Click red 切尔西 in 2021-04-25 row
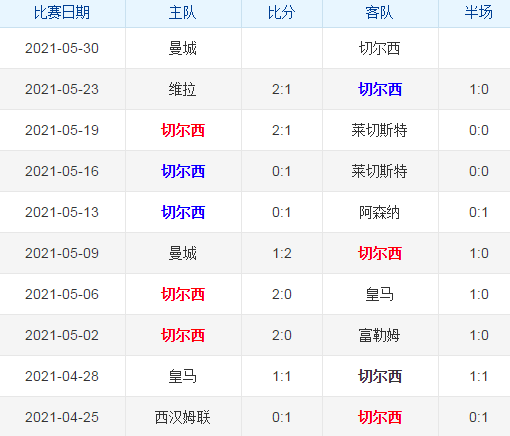The height and width of the screenshot is (436, 510). point(380,417)
